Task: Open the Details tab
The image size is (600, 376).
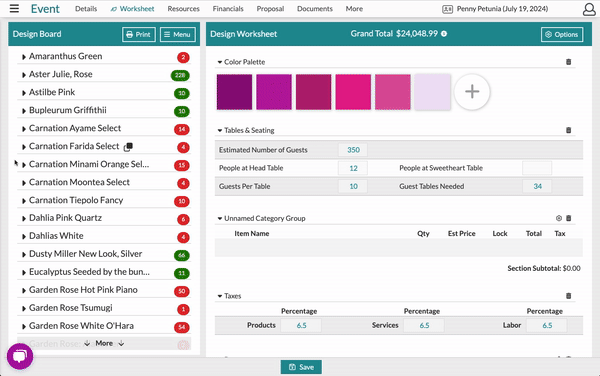Action: [86, 8]
